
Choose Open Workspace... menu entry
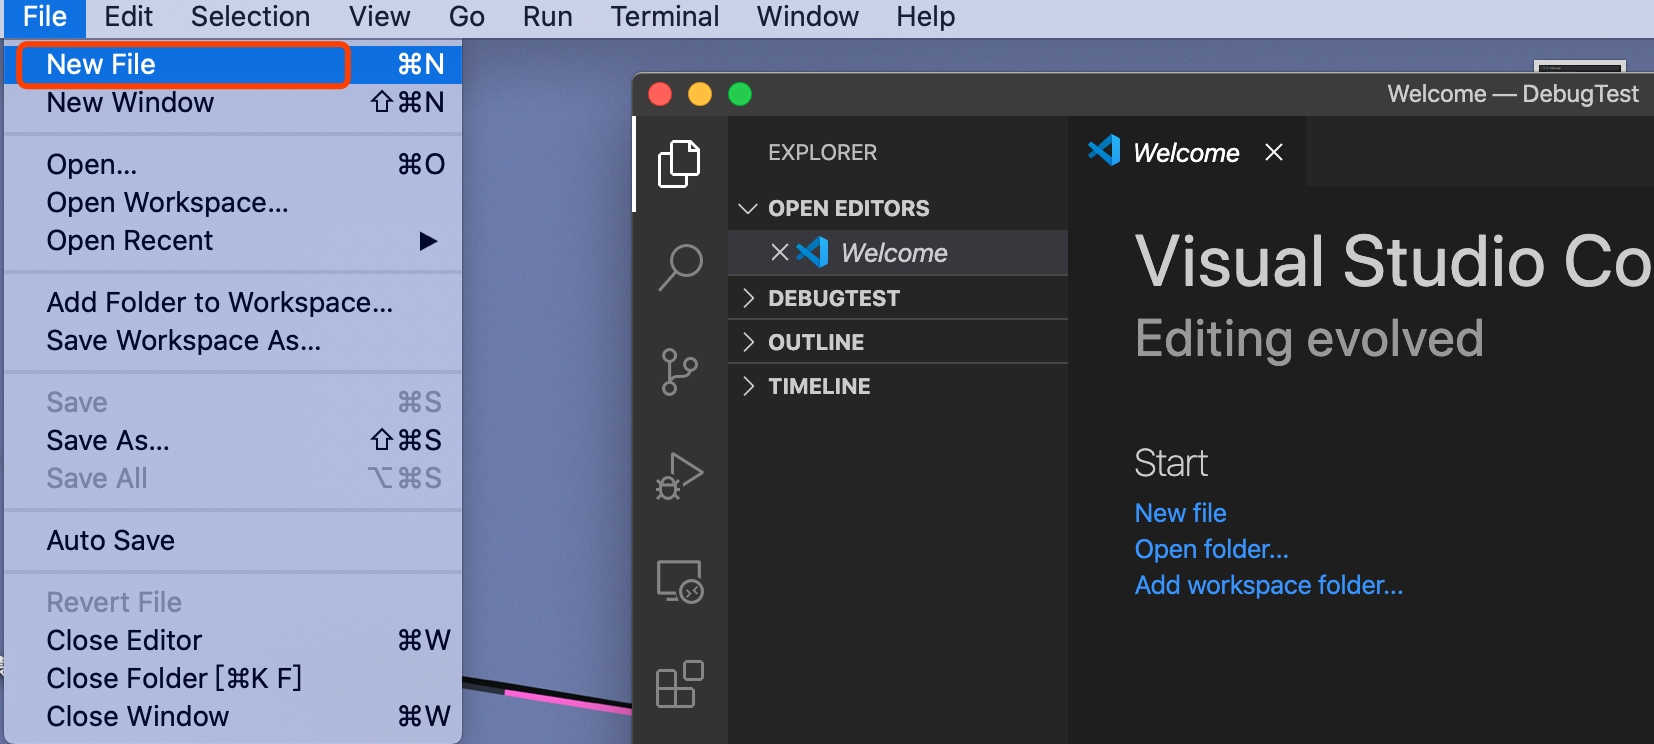point(233,202)
